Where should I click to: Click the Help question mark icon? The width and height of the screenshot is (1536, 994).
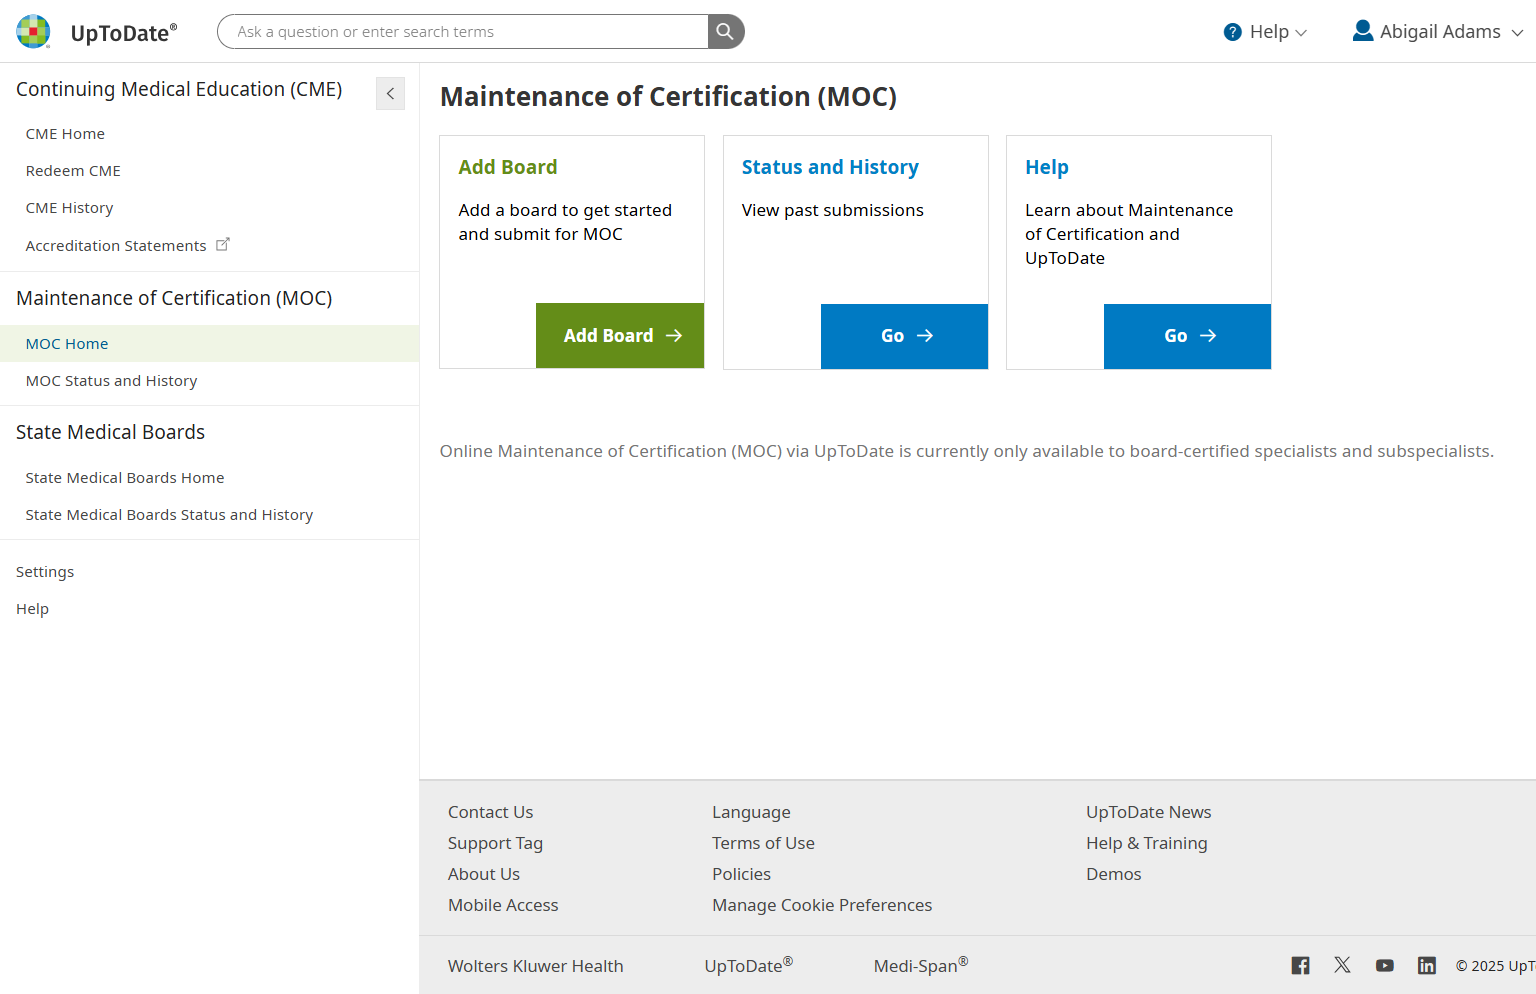[1233, 32]
